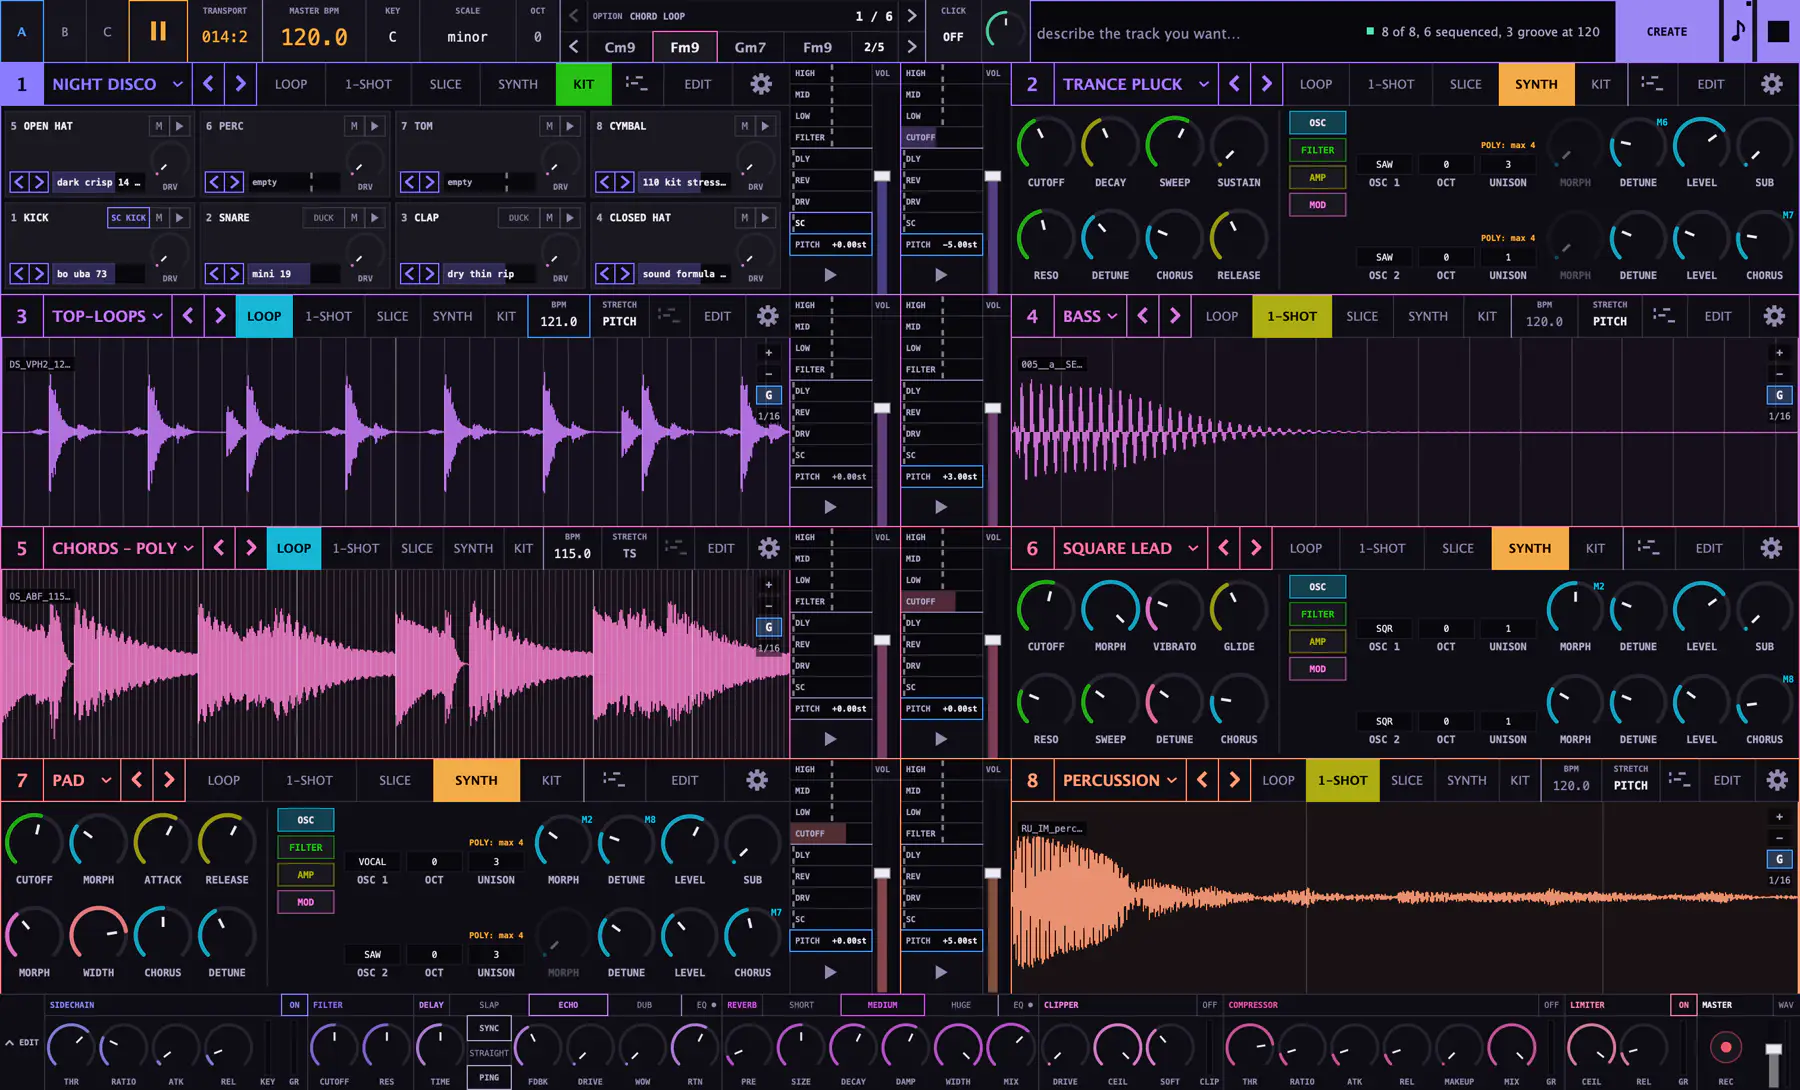
Task: Toggle the Clipper OFF switch
Action: (x=1209, y=1005)
